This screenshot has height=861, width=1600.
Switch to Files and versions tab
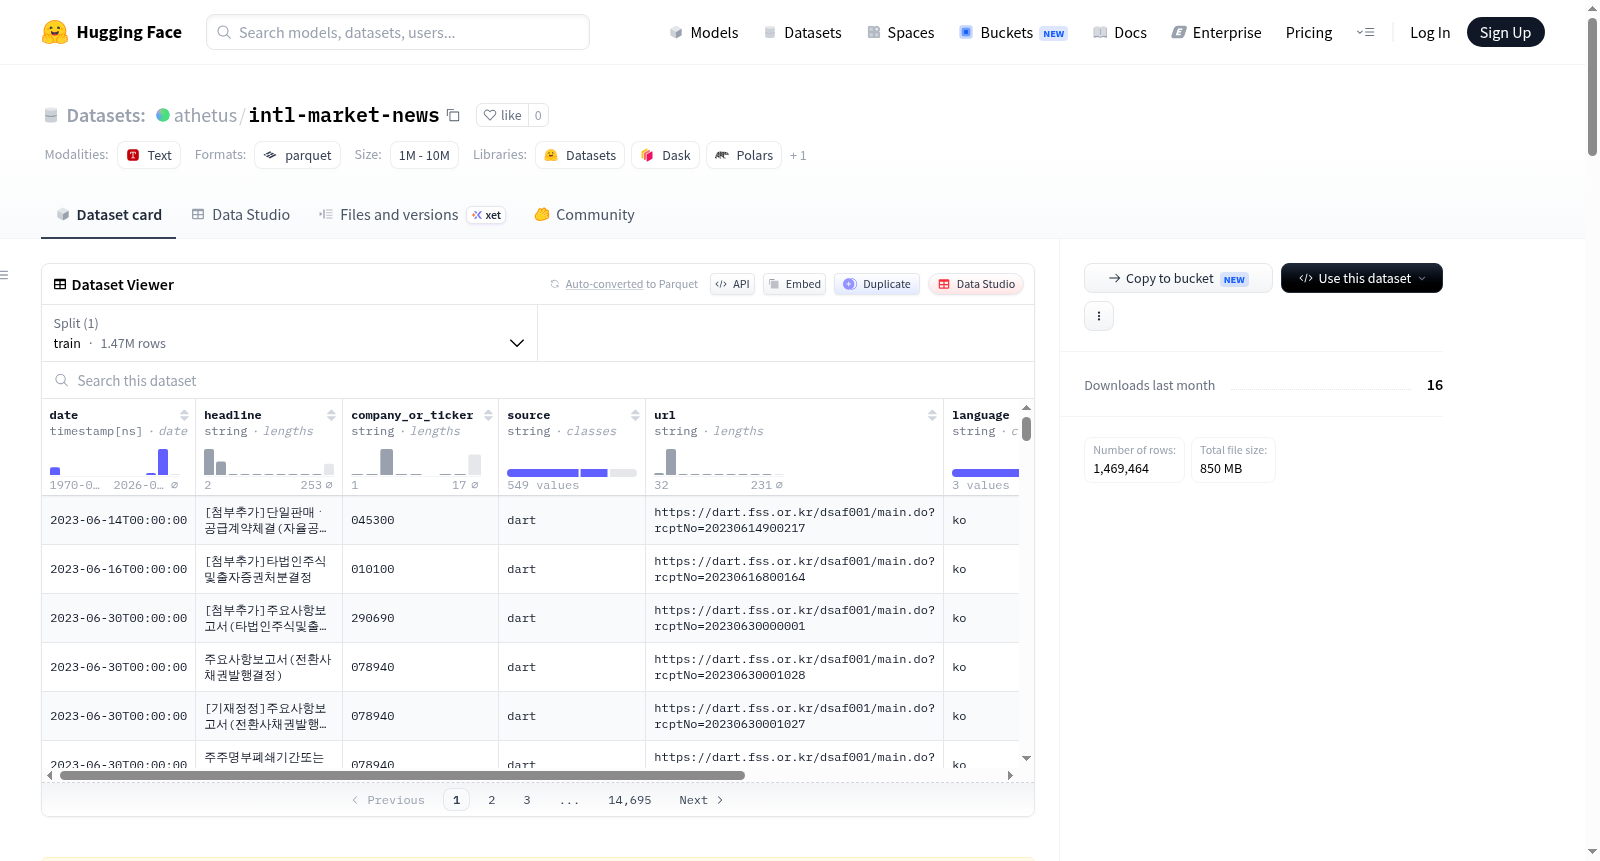tap(412, 214)
